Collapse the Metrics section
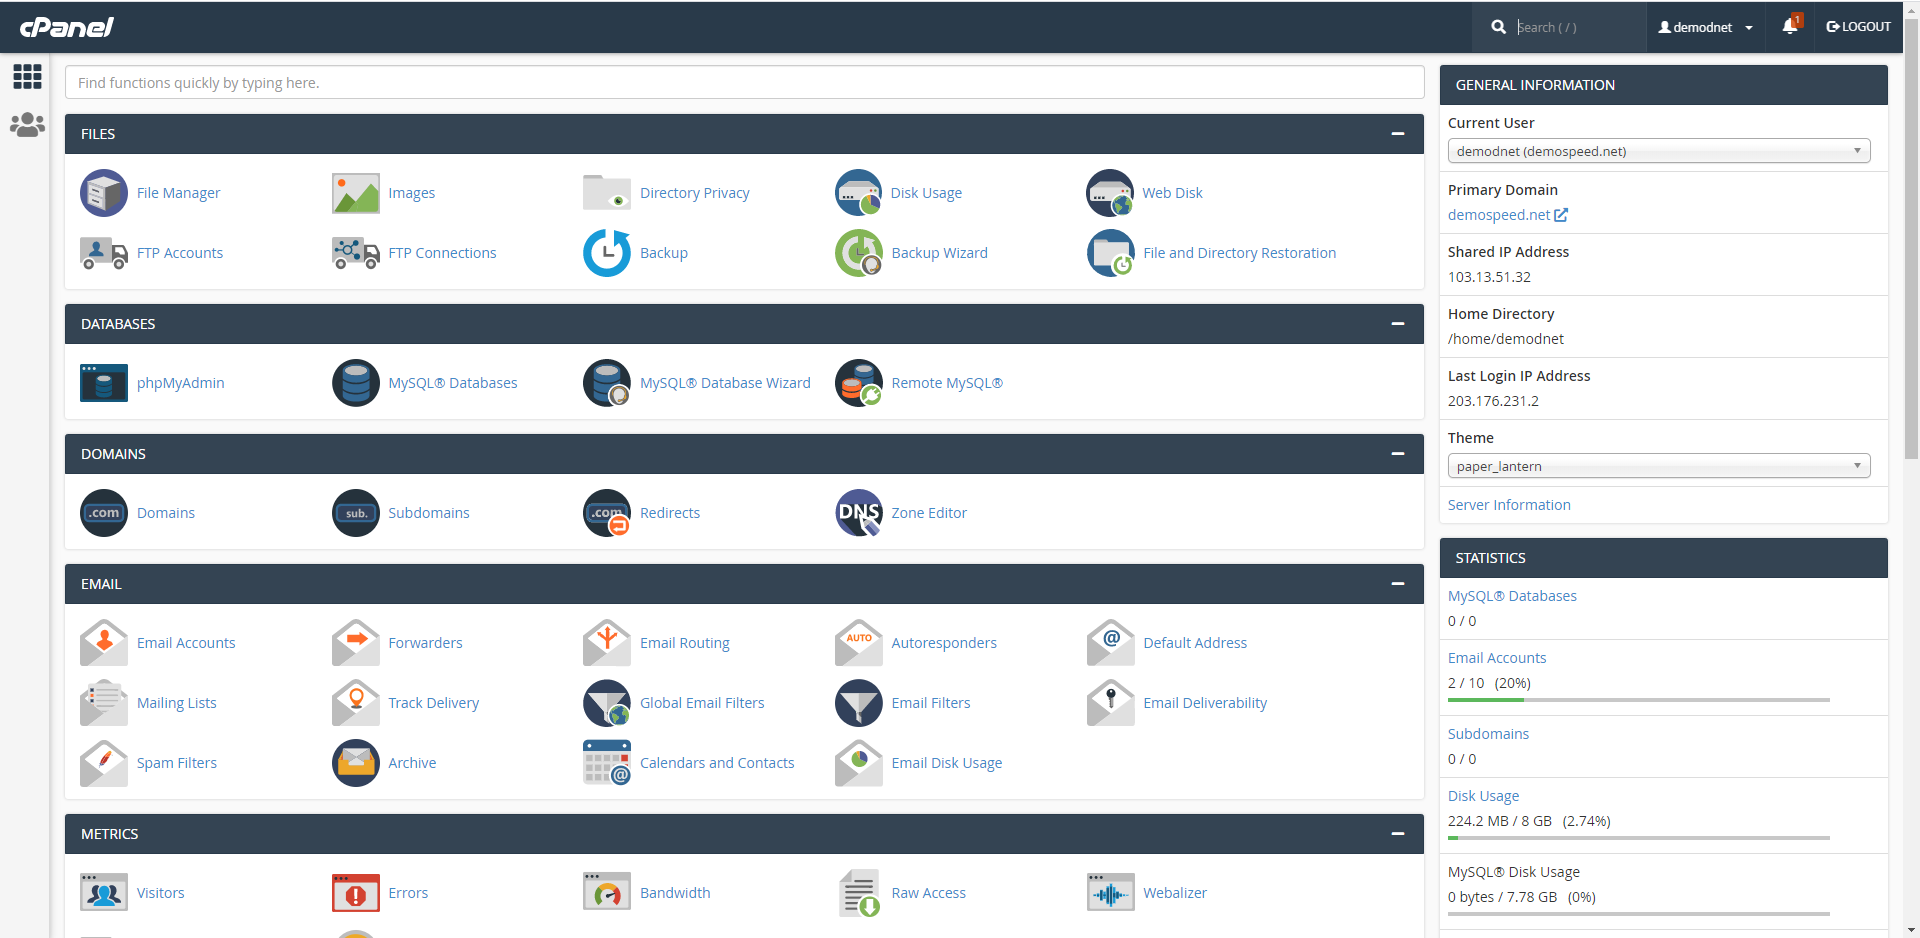 point(1398,834)
